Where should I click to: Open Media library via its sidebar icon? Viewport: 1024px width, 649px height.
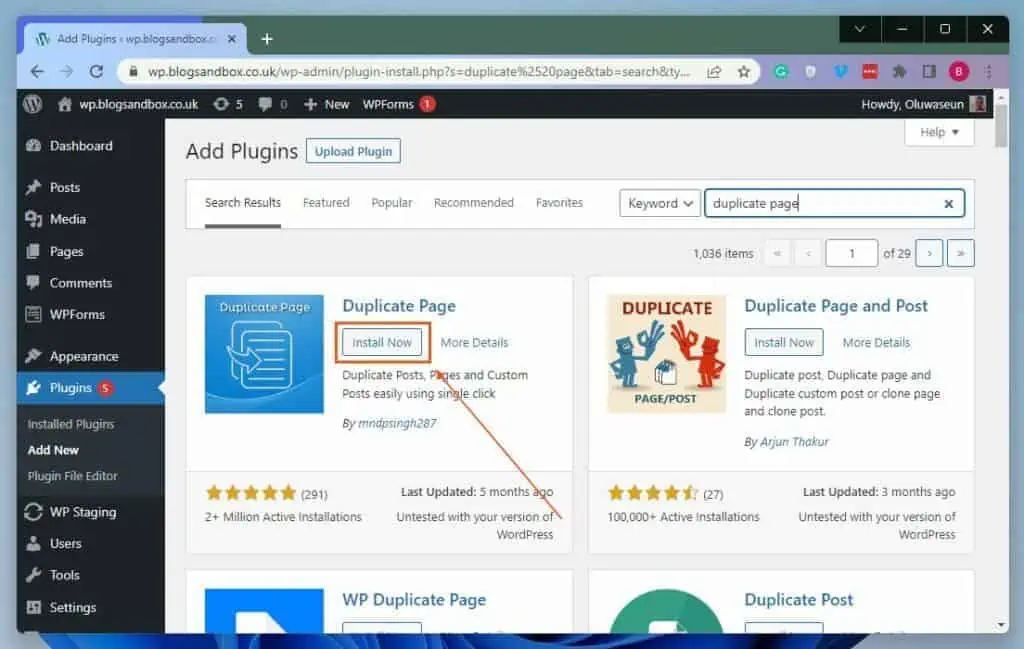pyautogui.click(x=35, y=219)
